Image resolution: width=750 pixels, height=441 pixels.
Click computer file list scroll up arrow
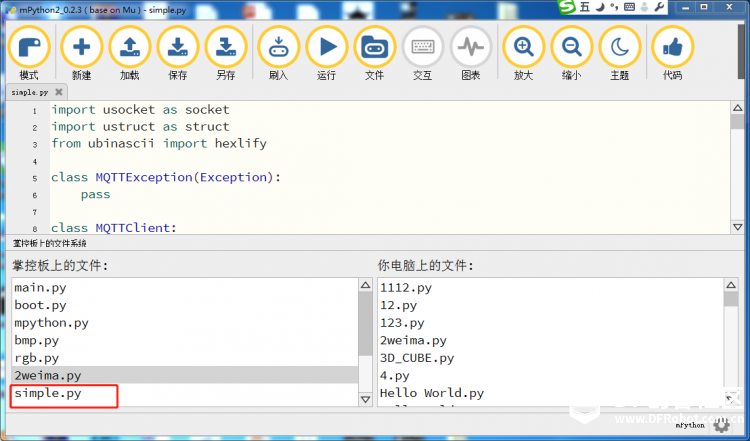pos(731,285)
